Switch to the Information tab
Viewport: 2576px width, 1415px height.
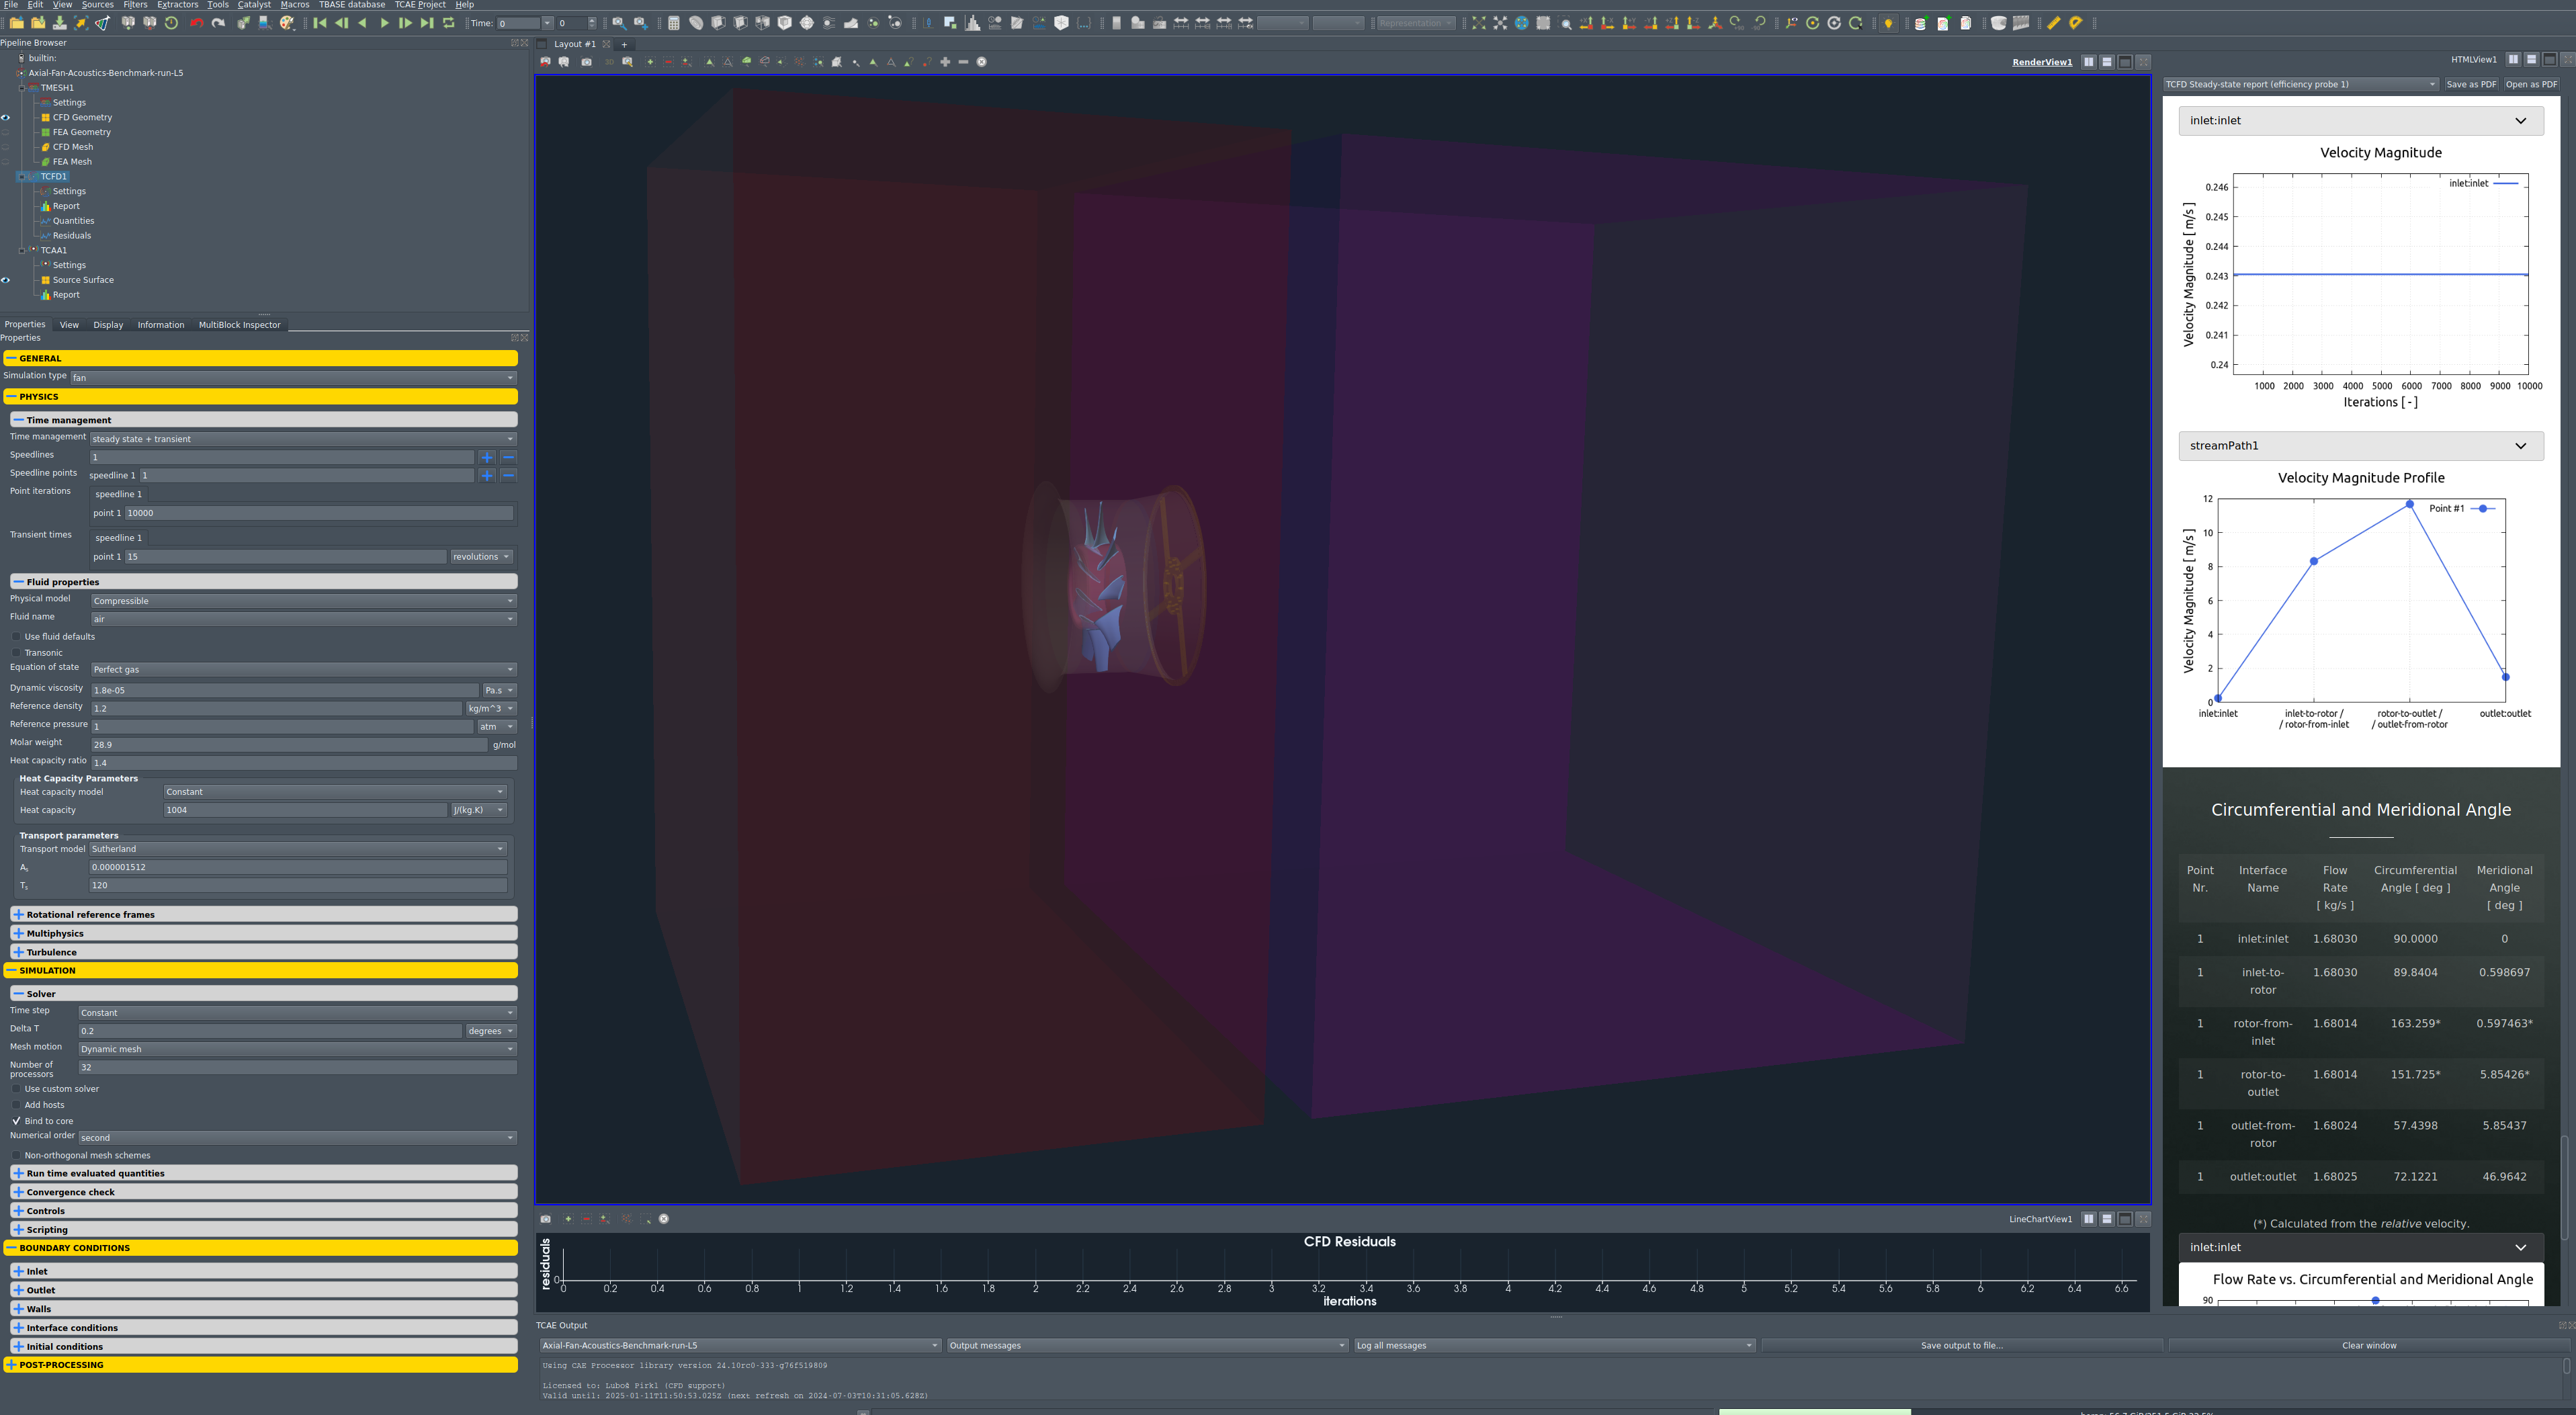161,325
